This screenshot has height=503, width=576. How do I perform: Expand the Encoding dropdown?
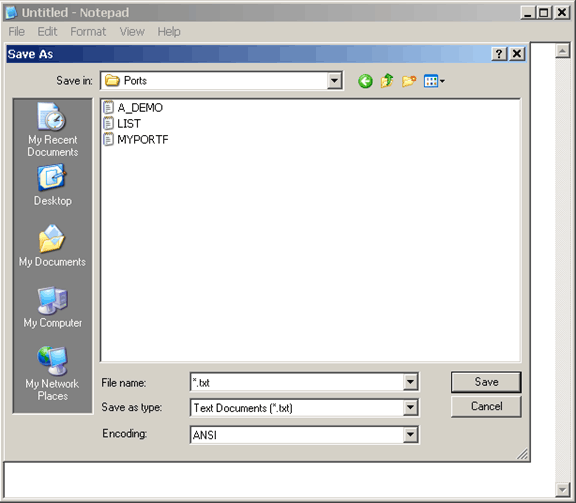[x=410, y=435]
